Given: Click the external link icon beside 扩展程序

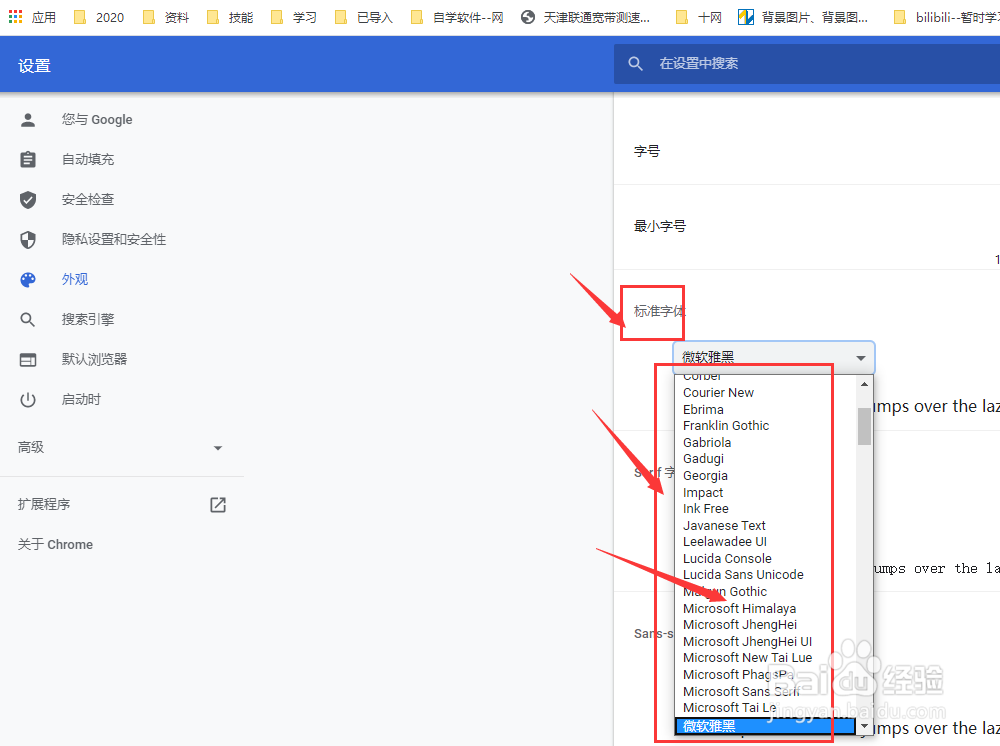Looking at the screenshot, I should [217, 504].
